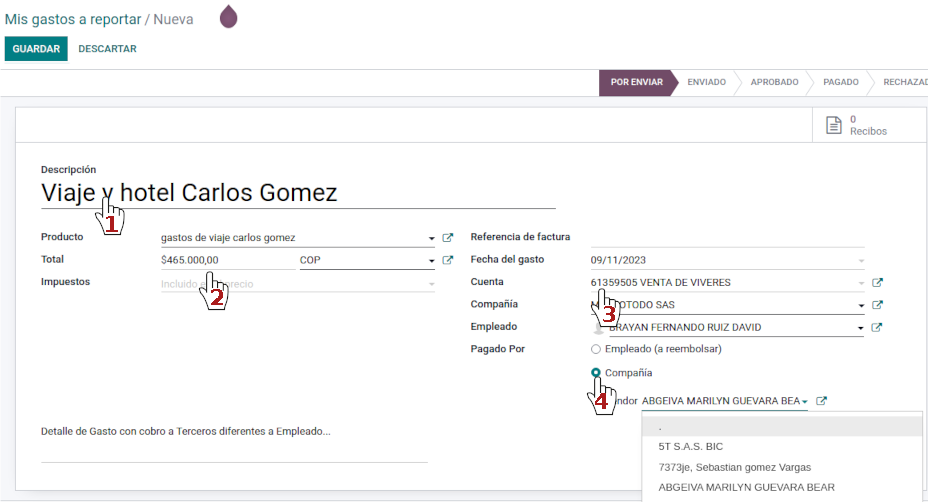Open external link beside Cuenta field
The image size is (928, 502).
877,283
